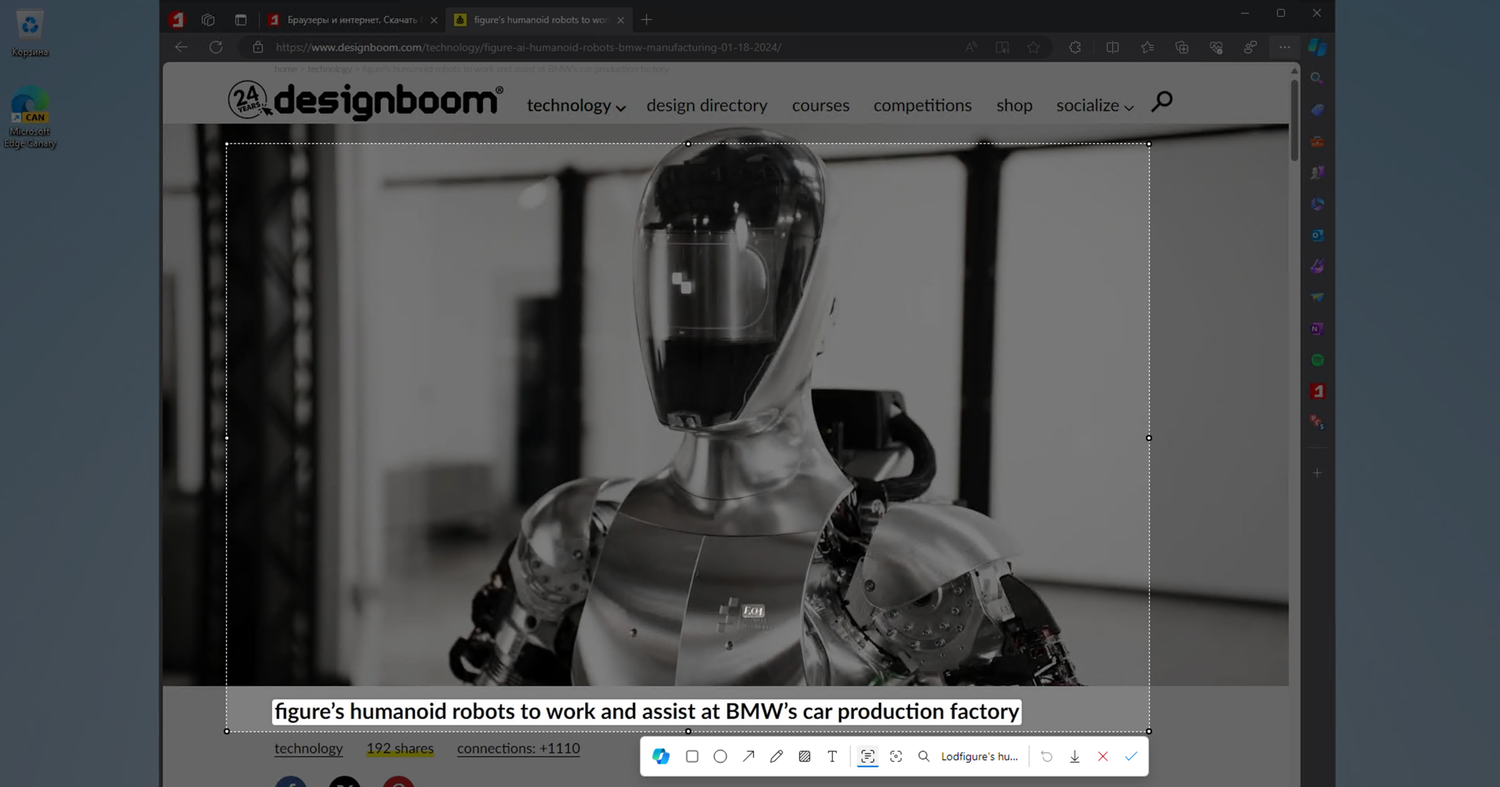1500x787 pixels.
Task: Click the designboom logo
Action: 365,100
